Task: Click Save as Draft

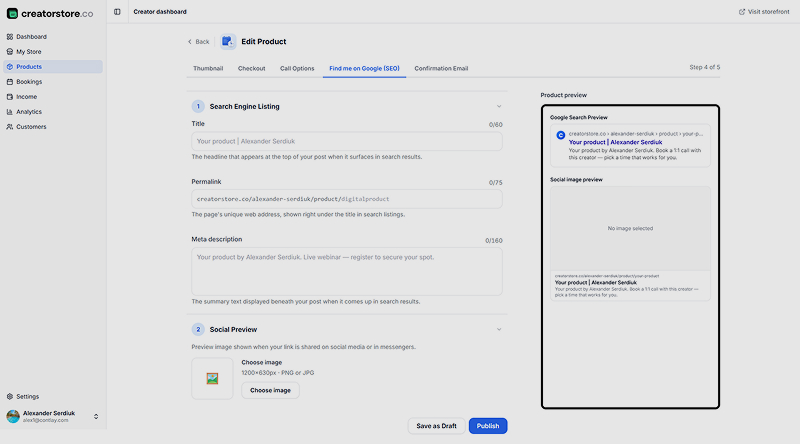Action: 436,426
